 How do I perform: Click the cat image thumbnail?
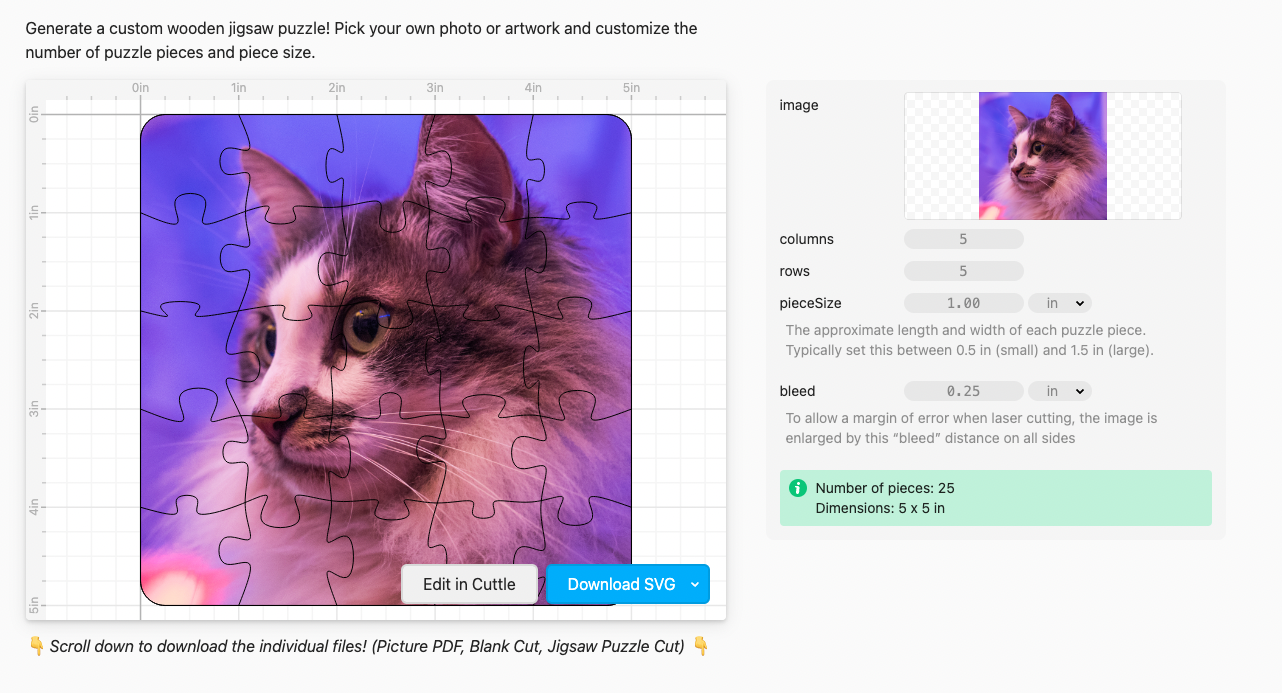[x=1042, y=156]
